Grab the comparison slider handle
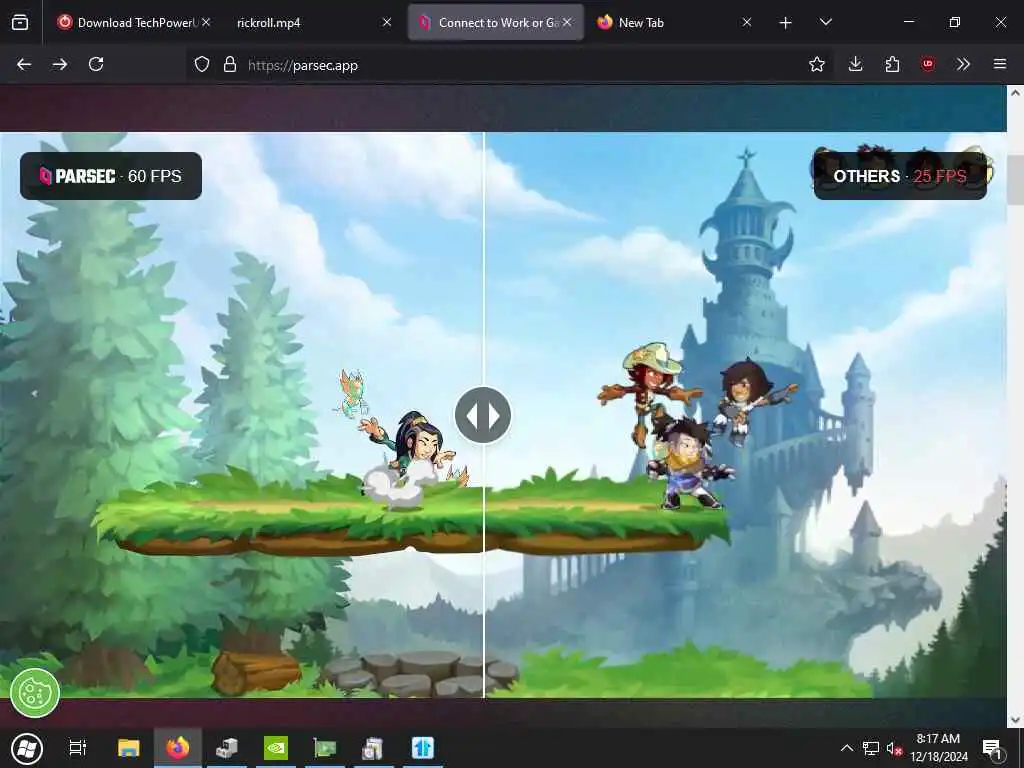1024x768 pixels. (x=483, y=415)
